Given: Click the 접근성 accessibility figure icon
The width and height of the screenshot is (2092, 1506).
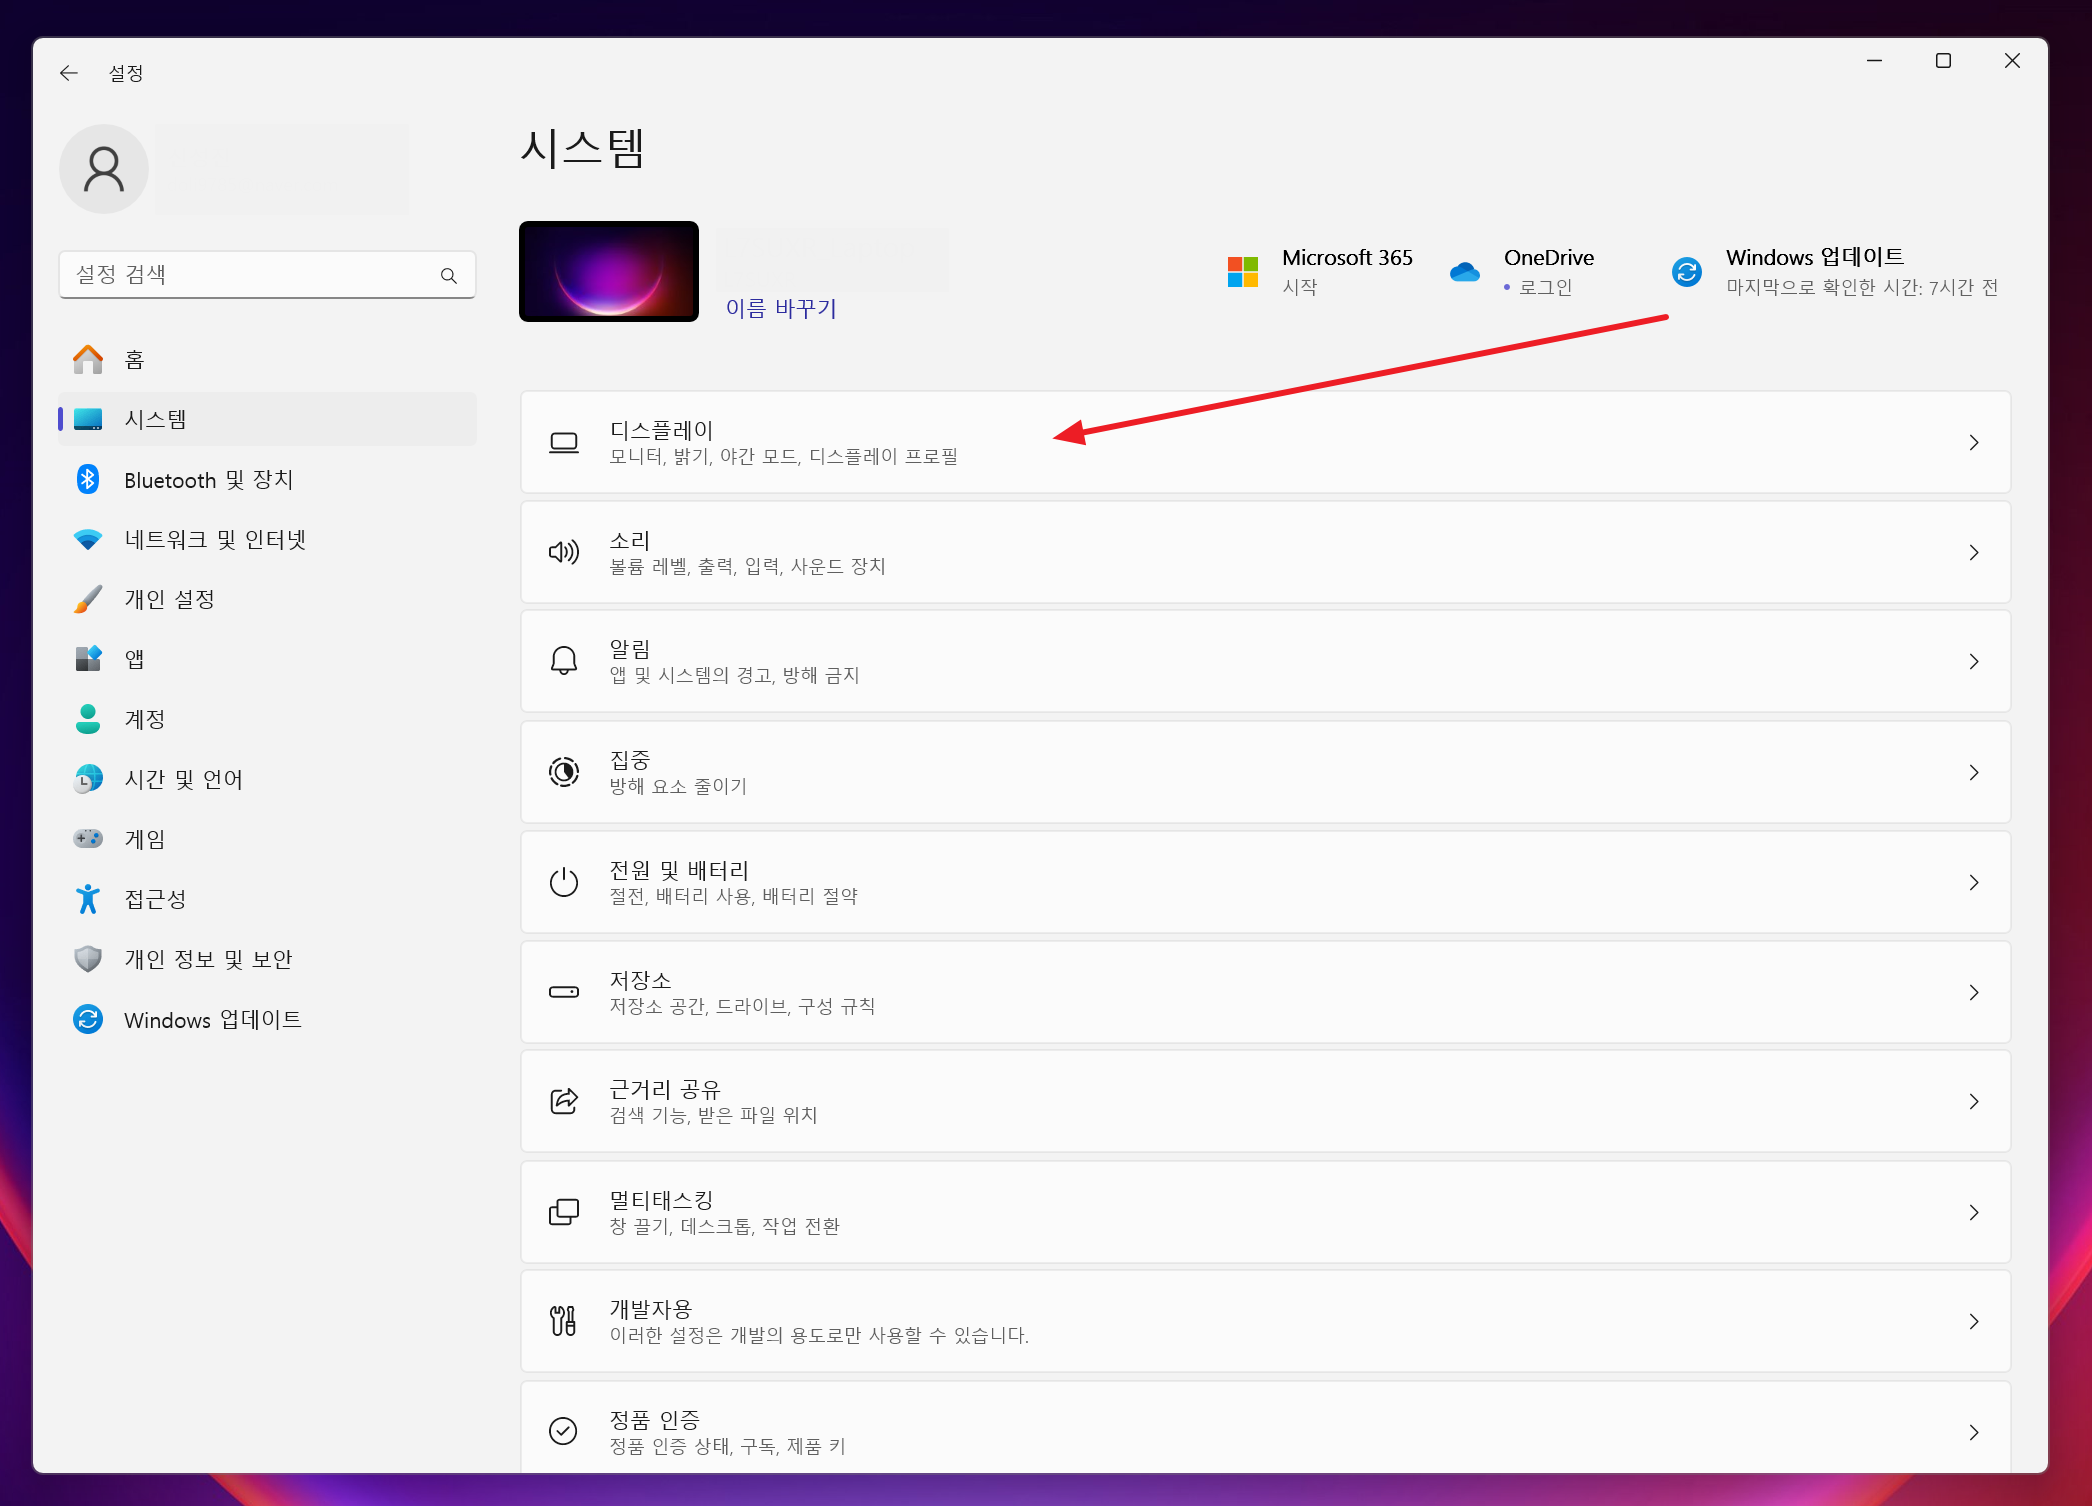Looking at the screenshot, I should 88,899.
